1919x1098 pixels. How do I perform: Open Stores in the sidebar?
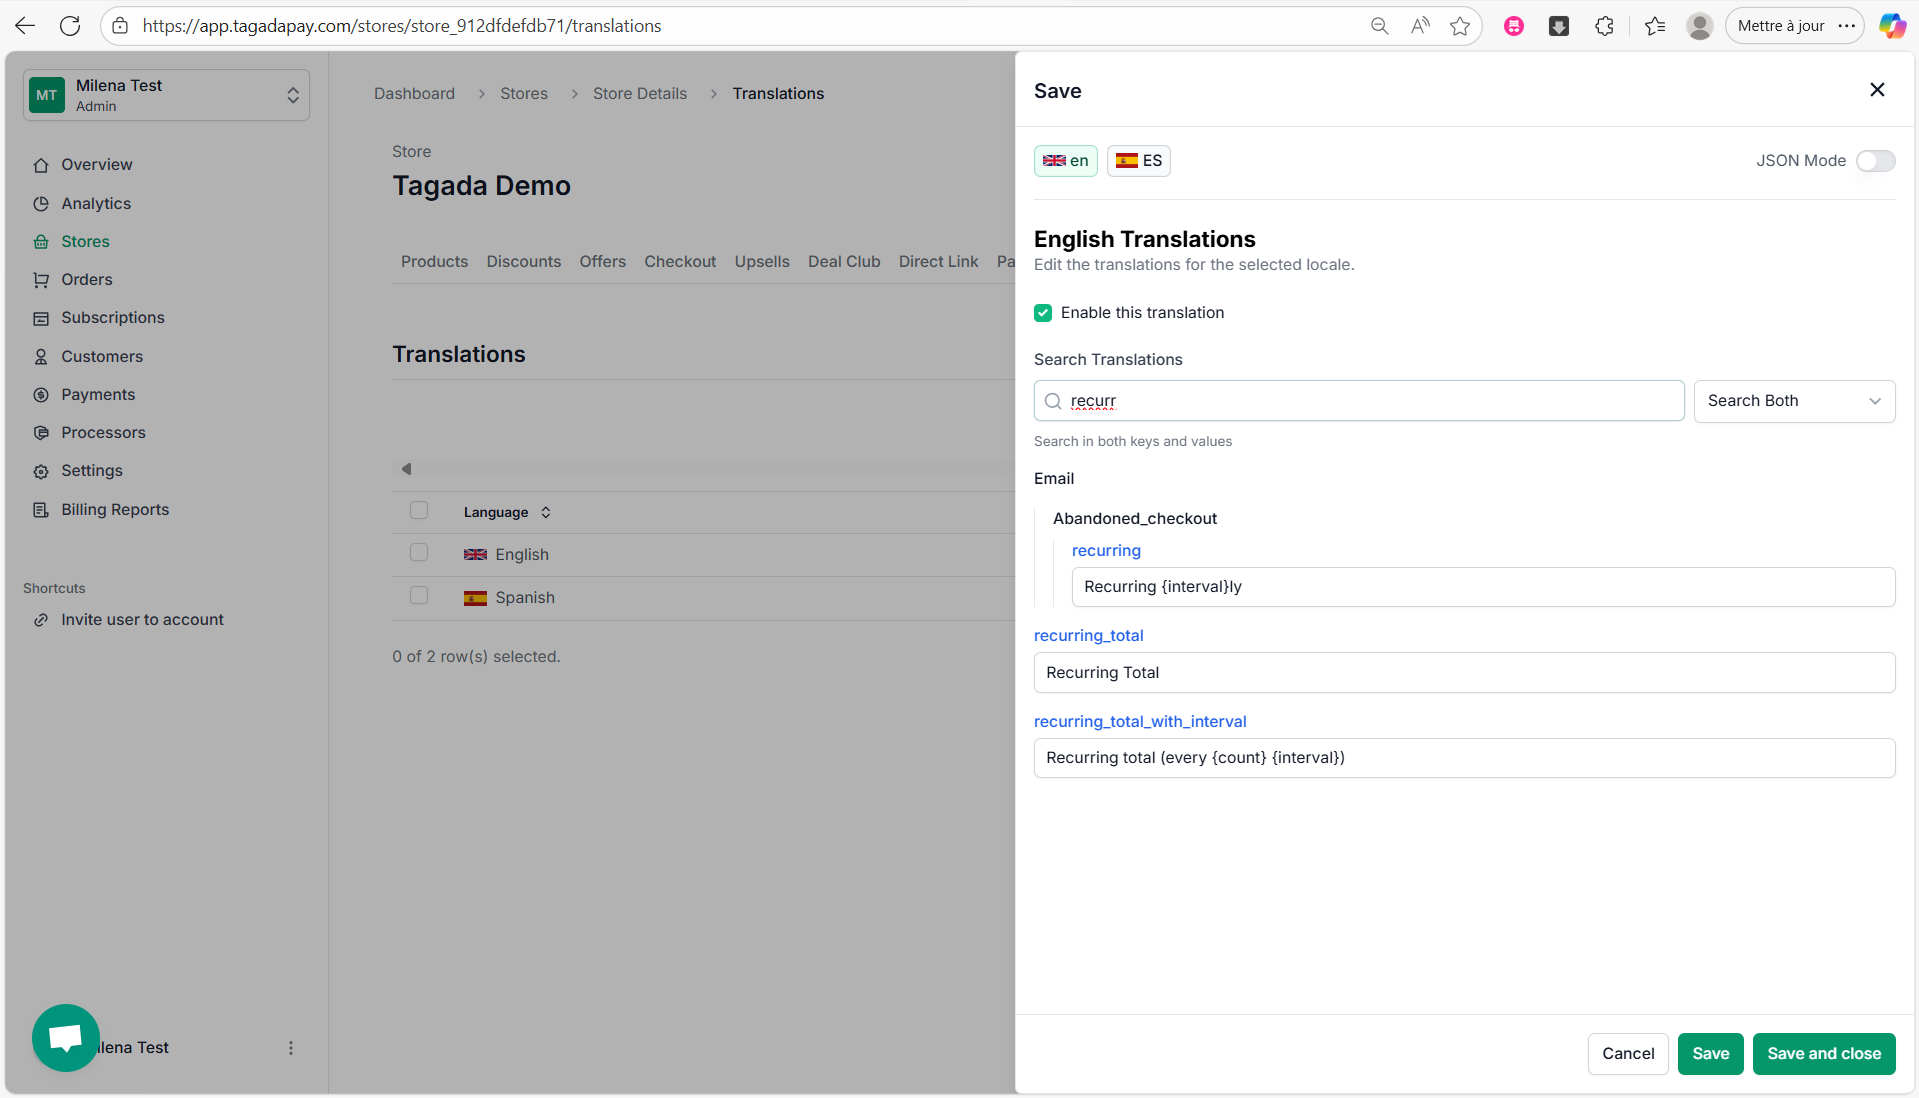pyautogui.click(x=85, y=242)
